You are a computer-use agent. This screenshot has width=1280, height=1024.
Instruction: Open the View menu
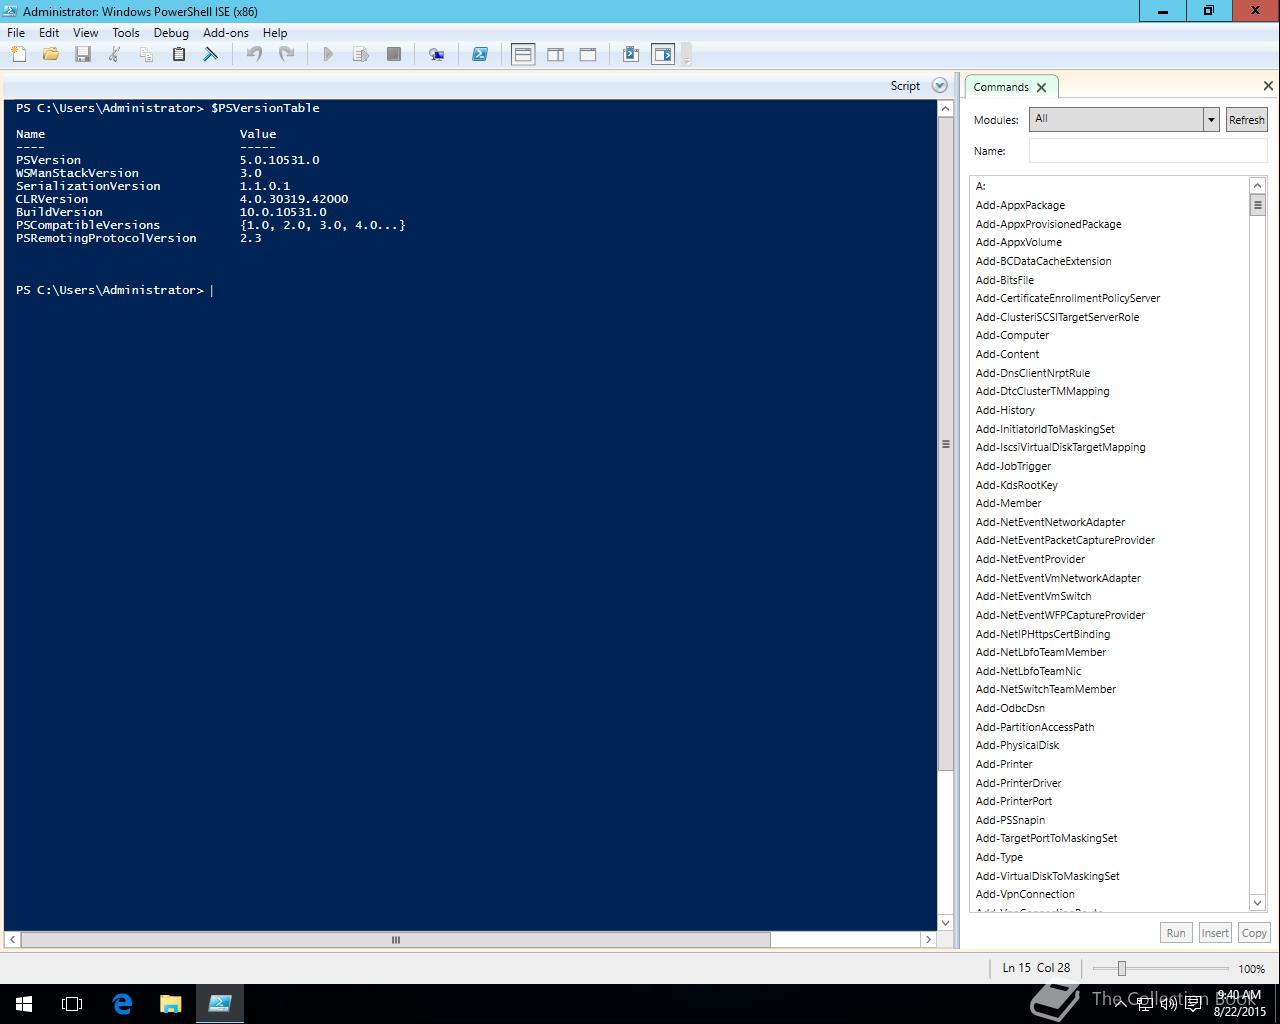coord(86,33)
